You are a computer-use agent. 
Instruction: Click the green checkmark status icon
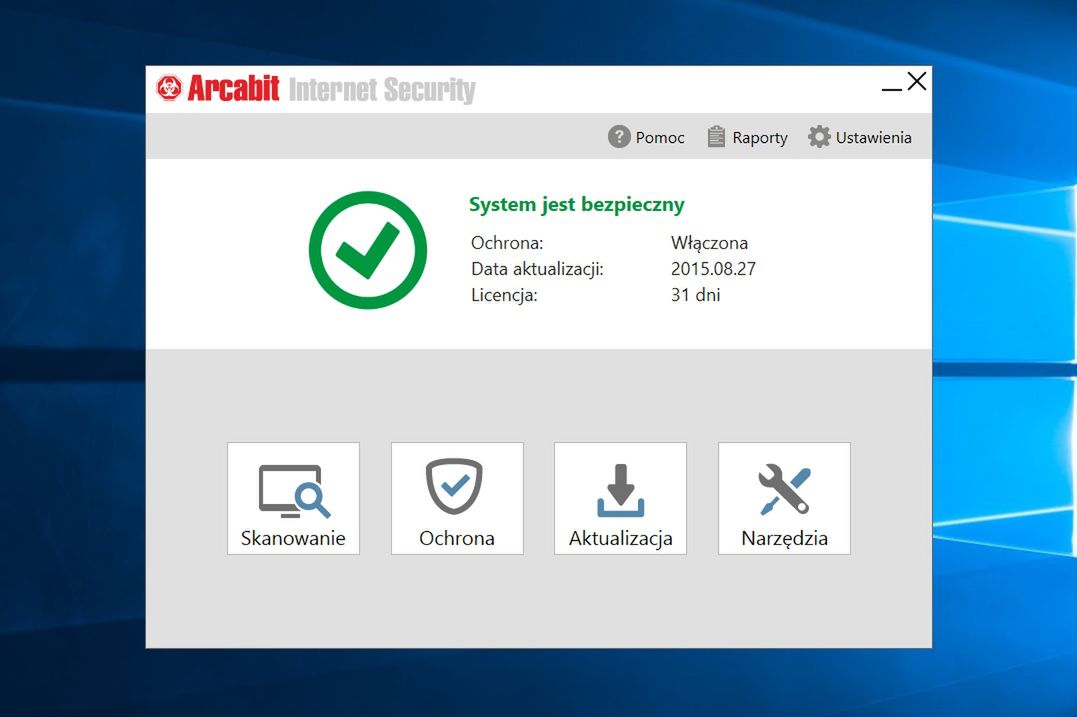coord(368,249)
